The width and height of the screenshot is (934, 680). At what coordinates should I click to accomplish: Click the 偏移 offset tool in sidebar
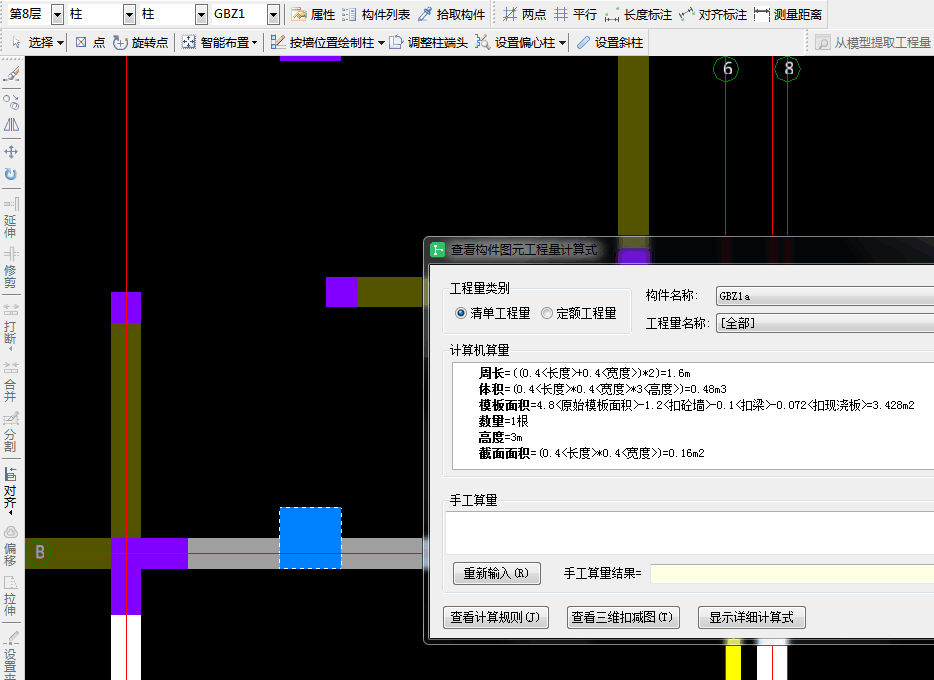coord(11,546)
